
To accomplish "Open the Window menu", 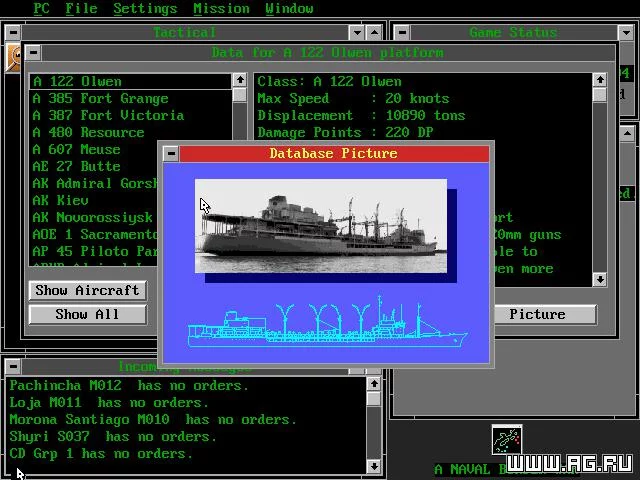I will 289,8.
